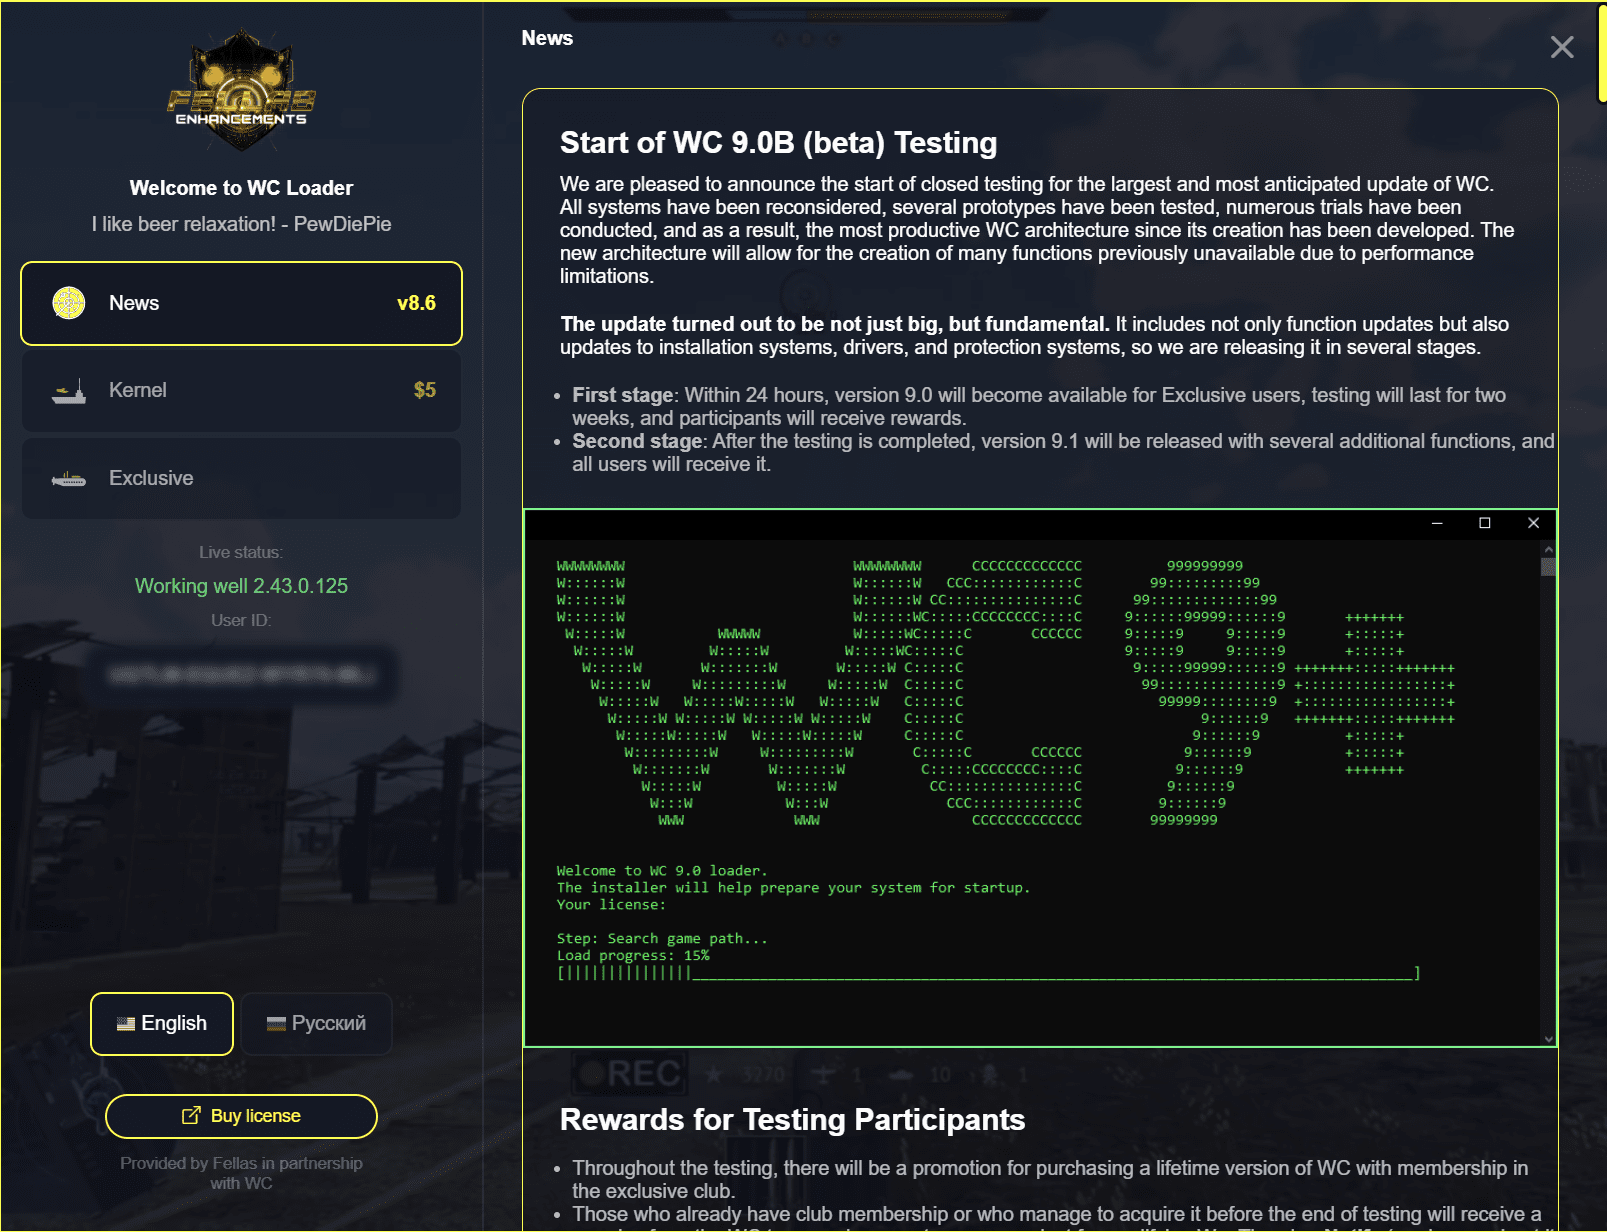Viewport: 1607px width, 1232px height.
Task: Select the Kernel menu item
Action: (241, 390)
